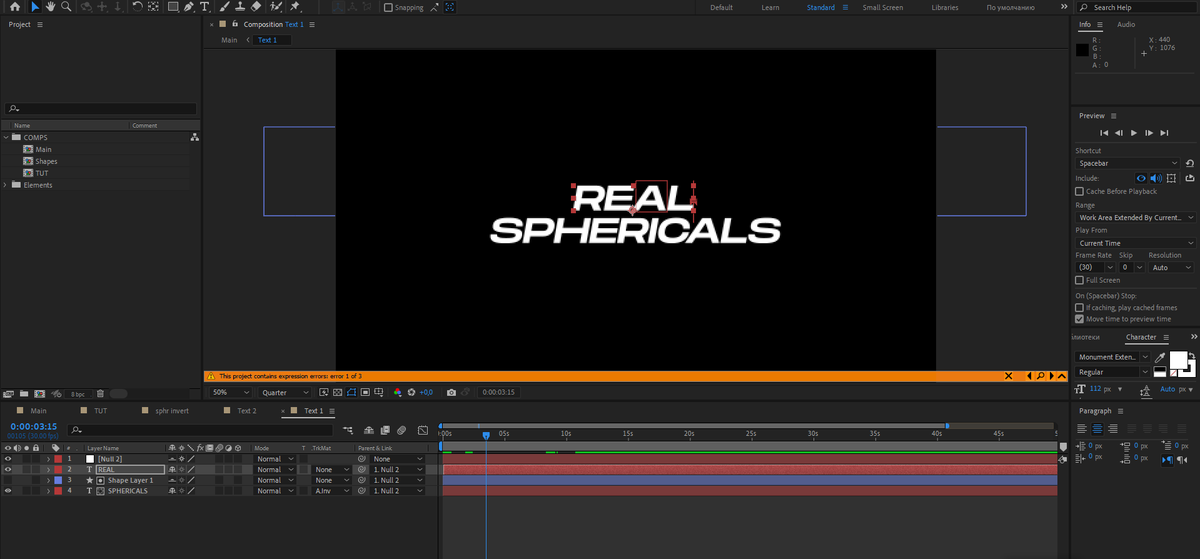Click the Graph Editor icon
1200x559 pixels.
(x=422, y=430)
